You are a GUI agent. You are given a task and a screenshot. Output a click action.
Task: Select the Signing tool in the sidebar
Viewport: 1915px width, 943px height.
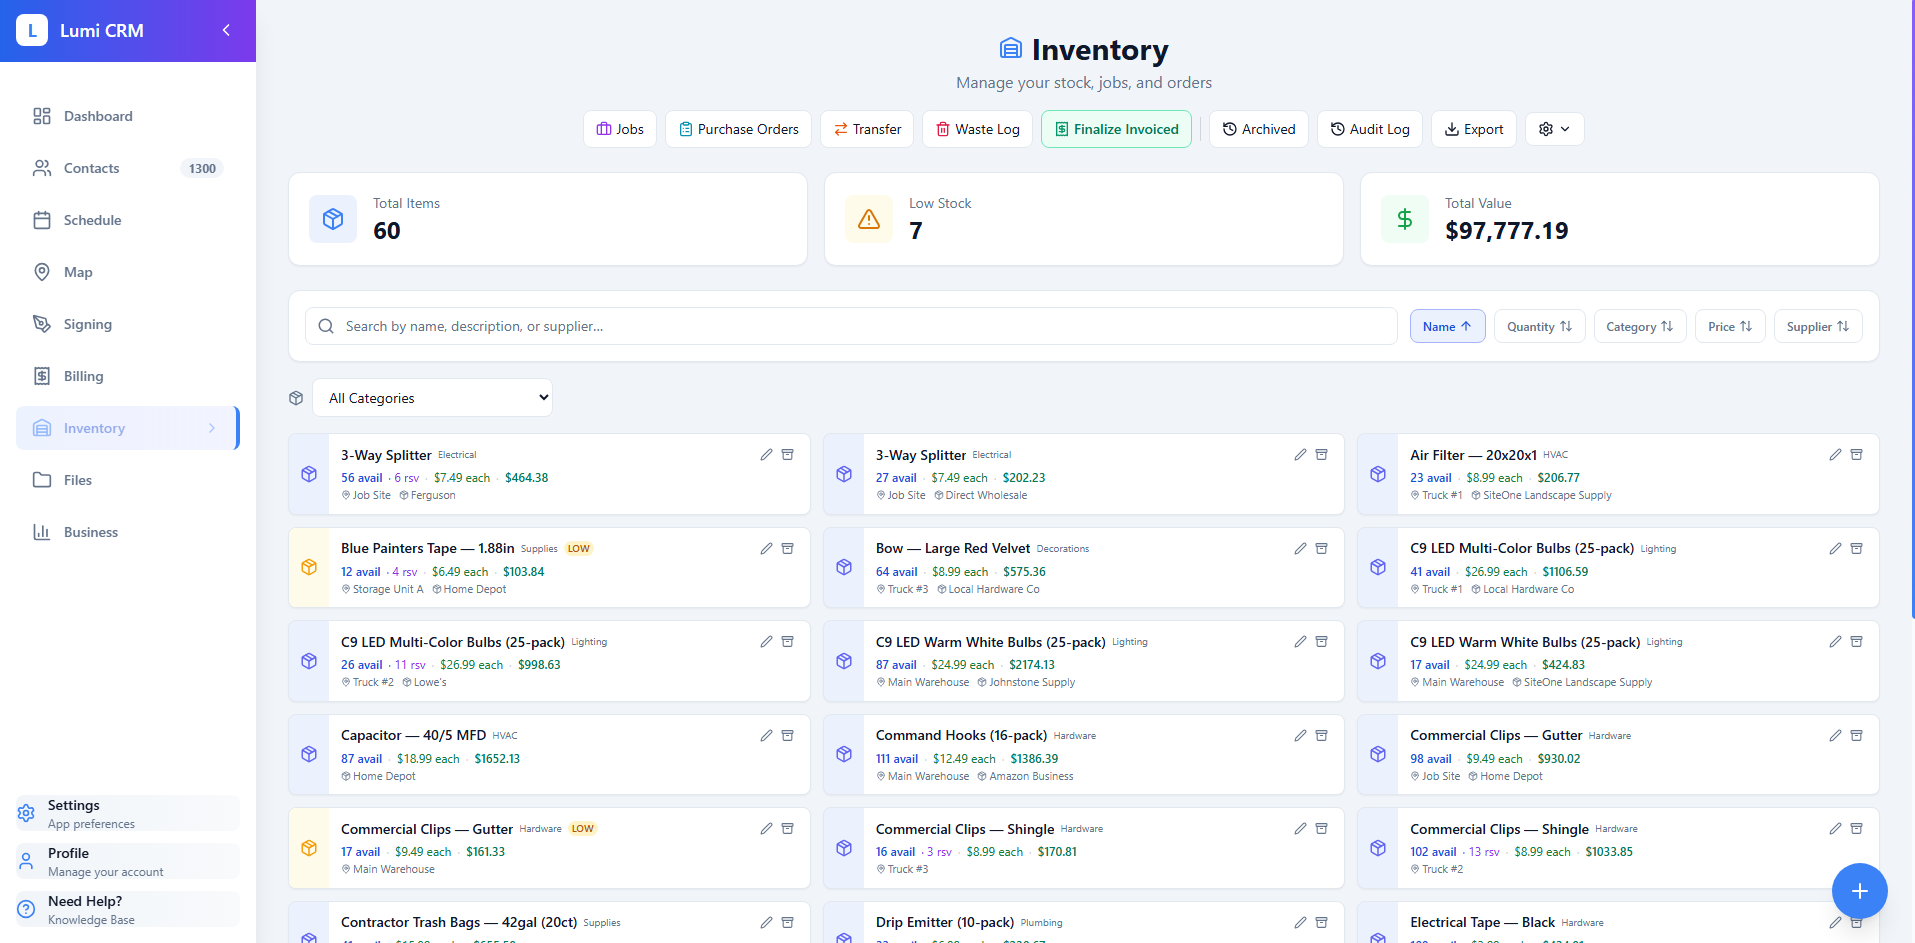86,323
